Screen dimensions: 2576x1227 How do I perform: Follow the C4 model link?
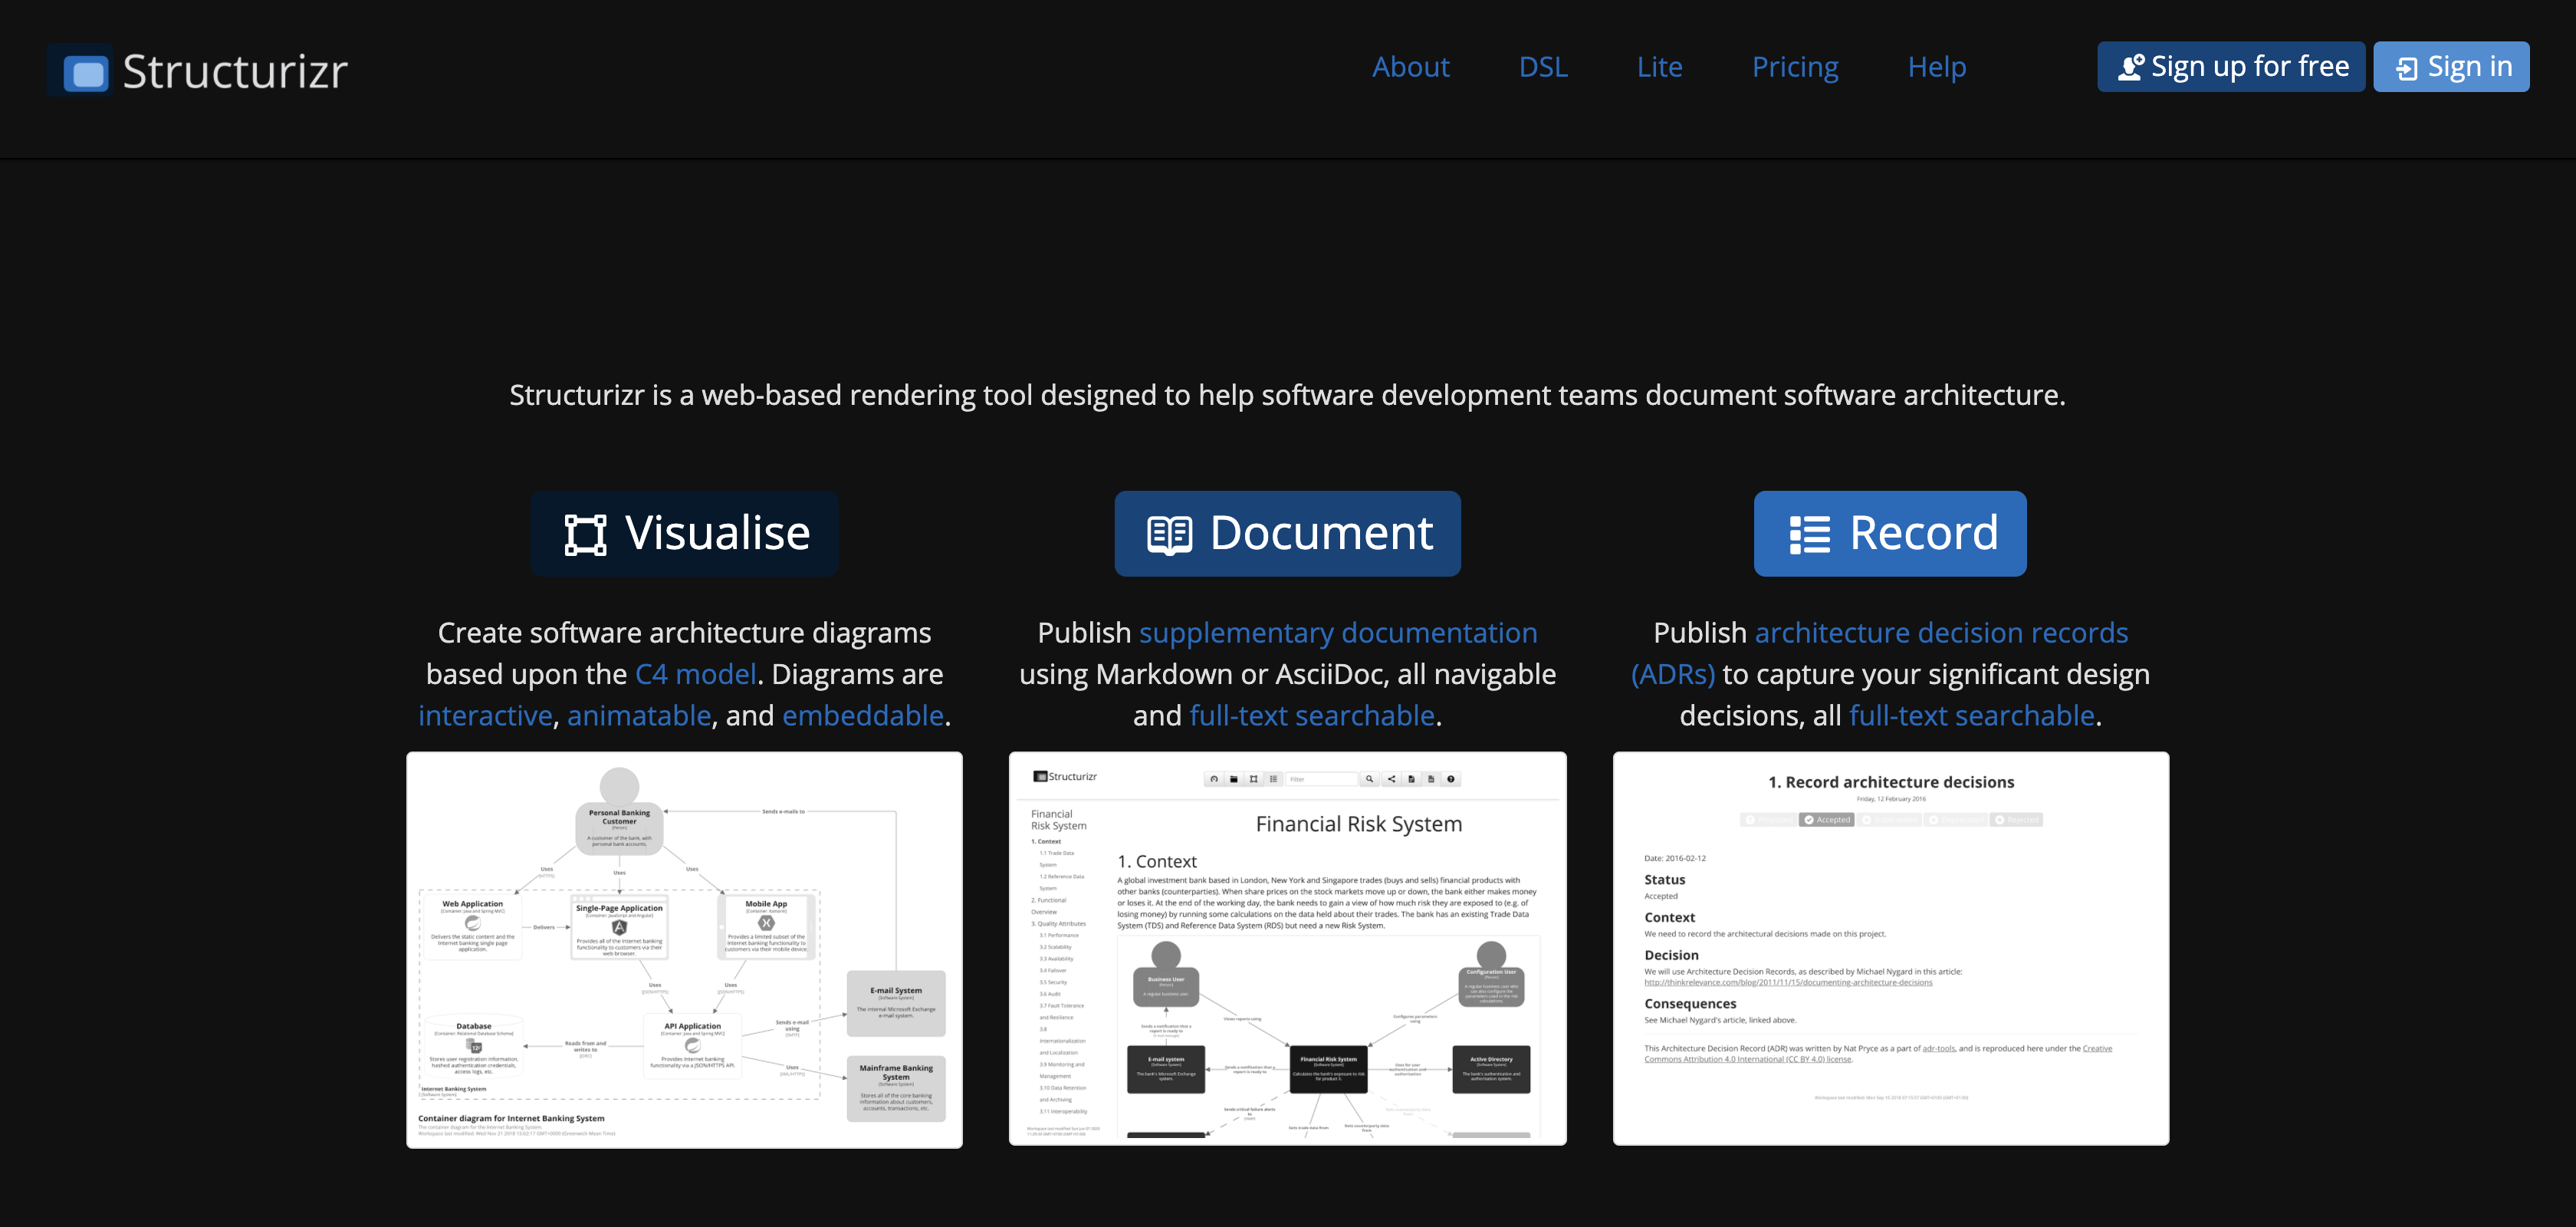[x=696, y=674]
